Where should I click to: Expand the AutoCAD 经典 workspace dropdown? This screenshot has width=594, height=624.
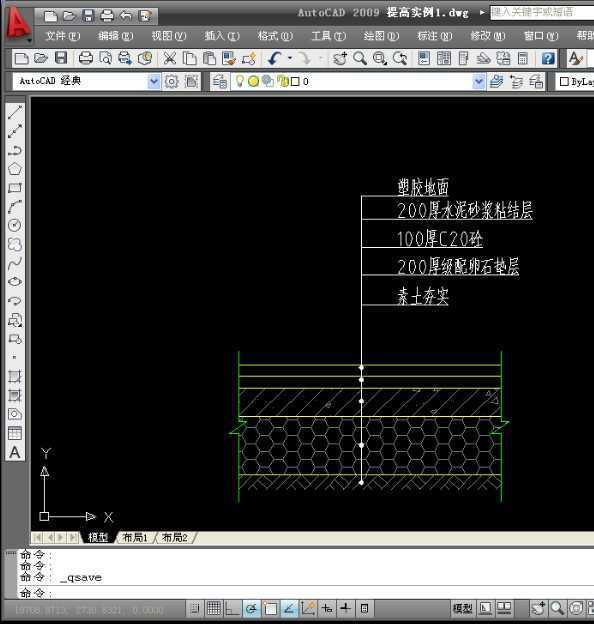pyautogui.click(x=154, y=82)
